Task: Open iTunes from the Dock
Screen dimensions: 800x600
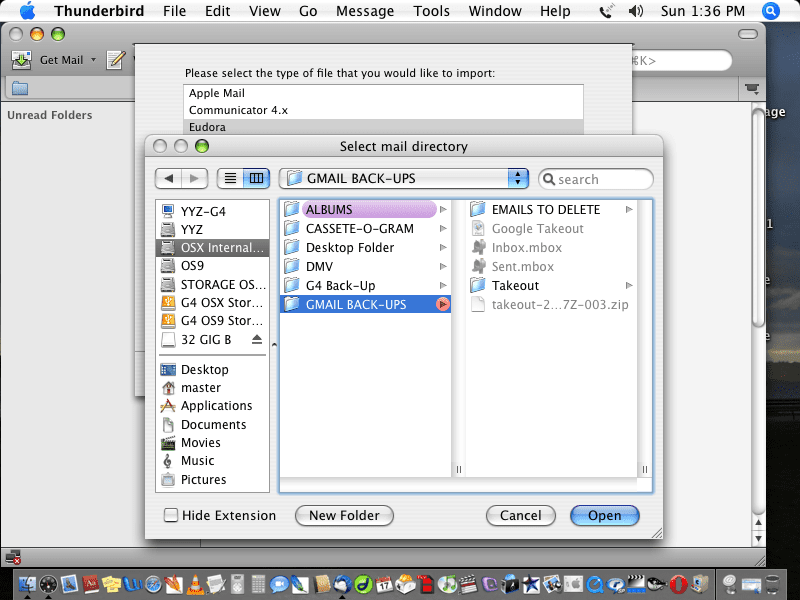Action: (447, 584)
